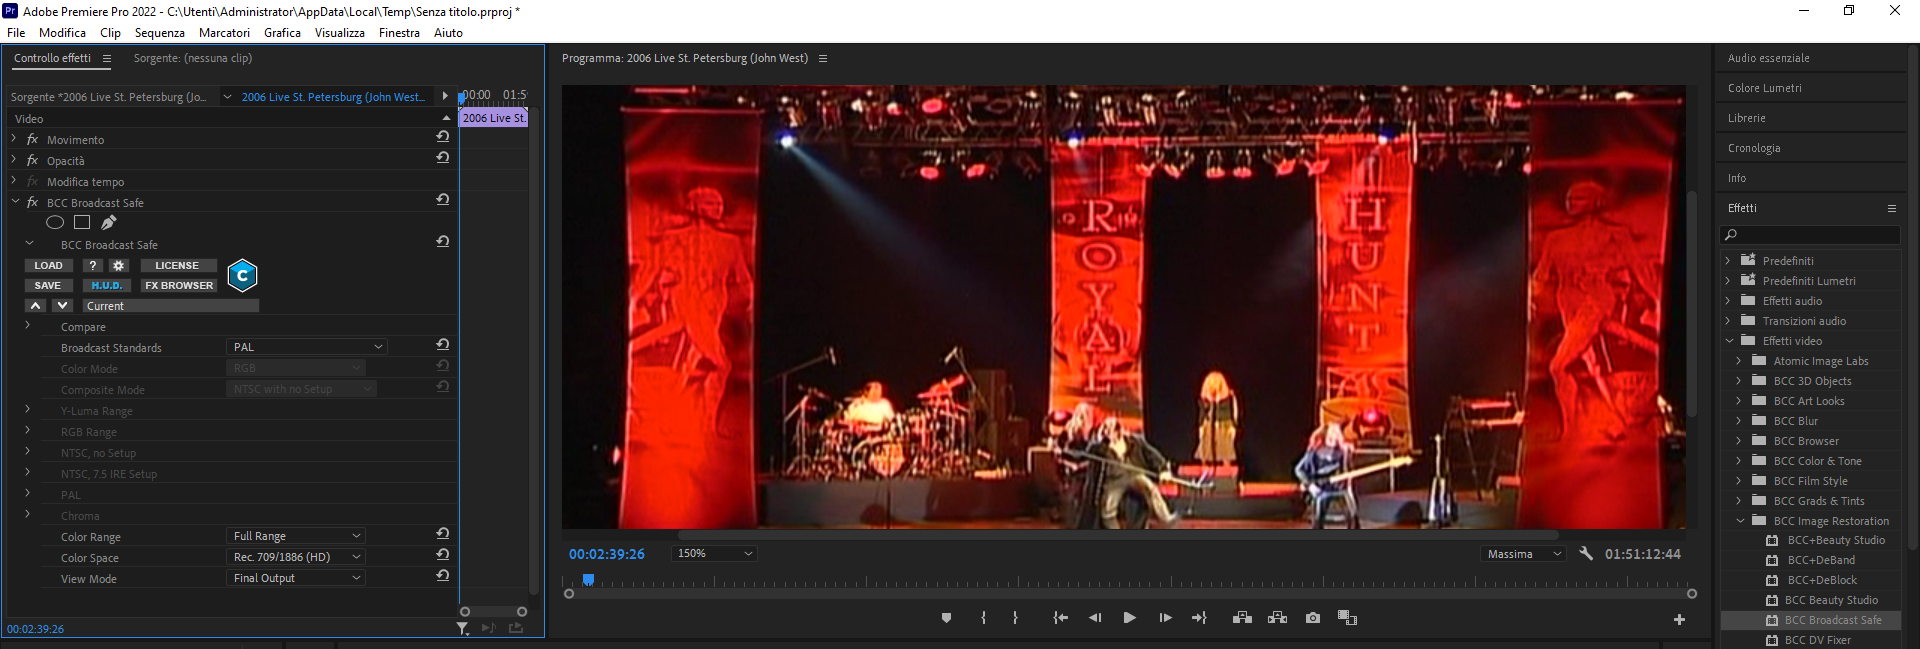Create rectangle mask for BCC Broadcast Safe
Screen dimensions: 1920x649
click(x=82, y=222)
